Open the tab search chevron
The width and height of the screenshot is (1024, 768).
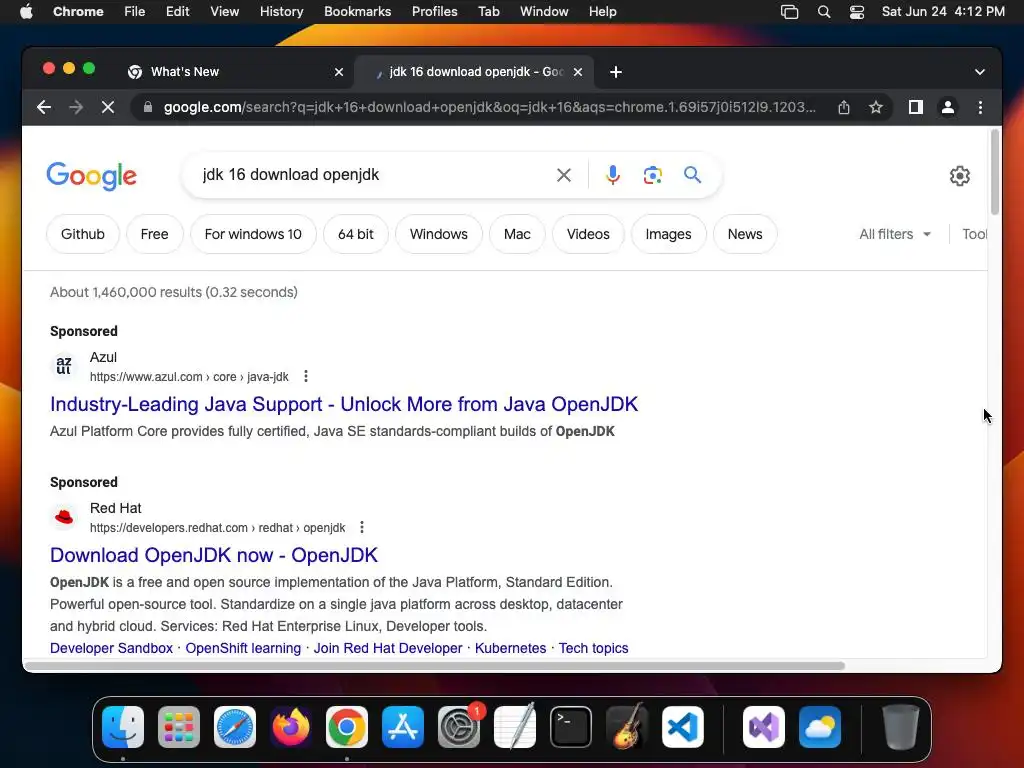point(980,72)
